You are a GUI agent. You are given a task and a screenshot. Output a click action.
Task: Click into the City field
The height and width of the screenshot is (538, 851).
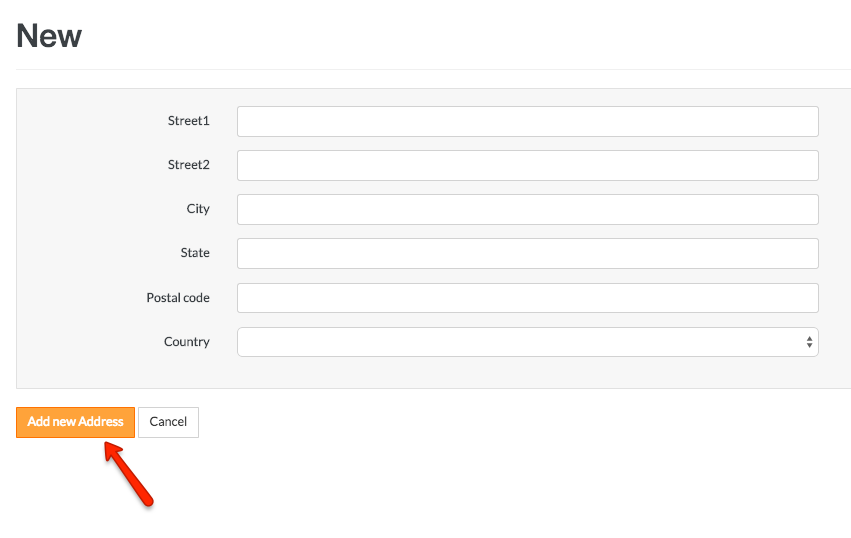click(527, 209)
